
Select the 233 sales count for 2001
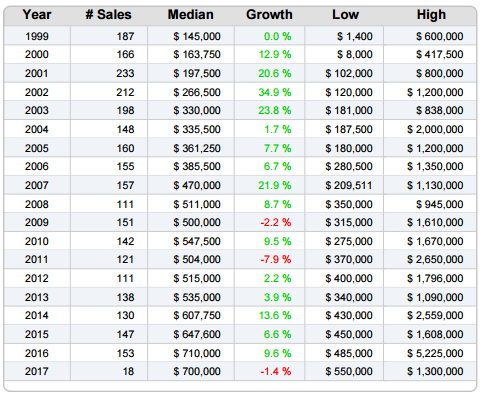[x=125, y=73]
